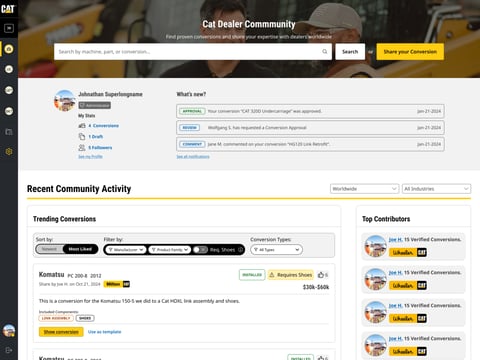
Task: Click the machine icon beside 4 Conversions
Action: click(x=82, y=126)
